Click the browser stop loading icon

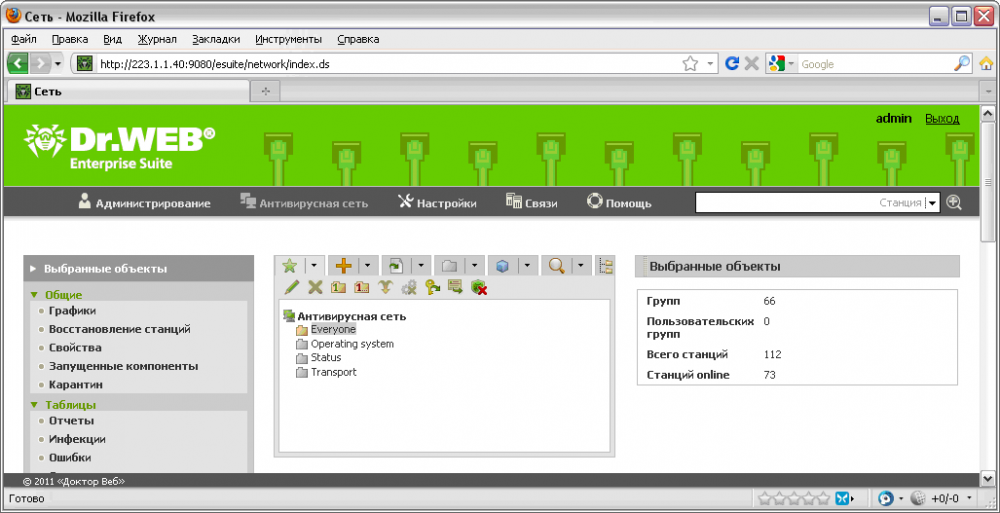tap(752, 64)
